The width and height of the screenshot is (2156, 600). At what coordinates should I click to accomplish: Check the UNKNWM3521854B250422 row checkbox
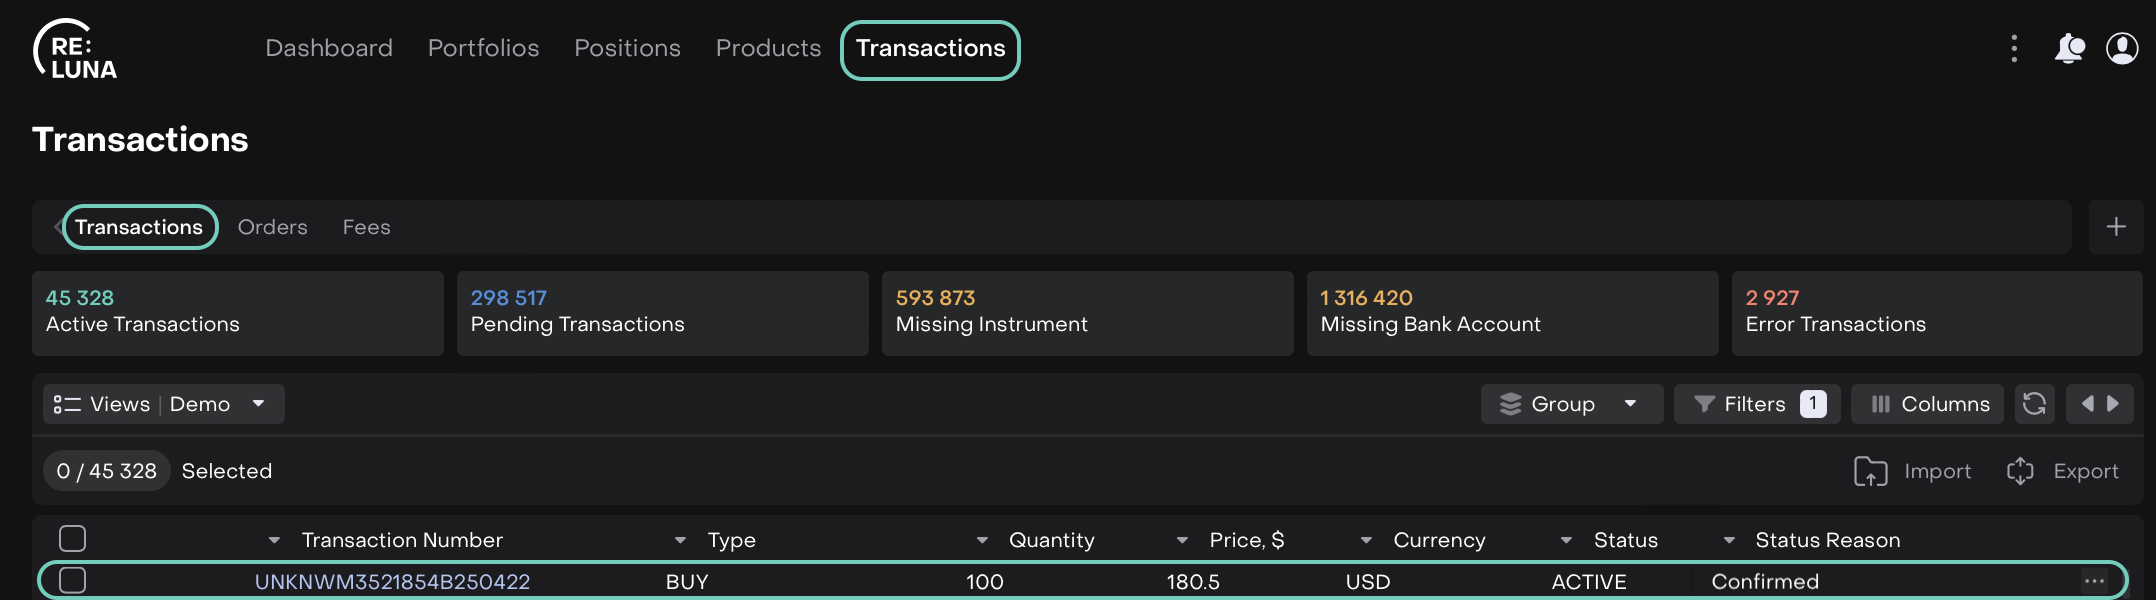72,581
